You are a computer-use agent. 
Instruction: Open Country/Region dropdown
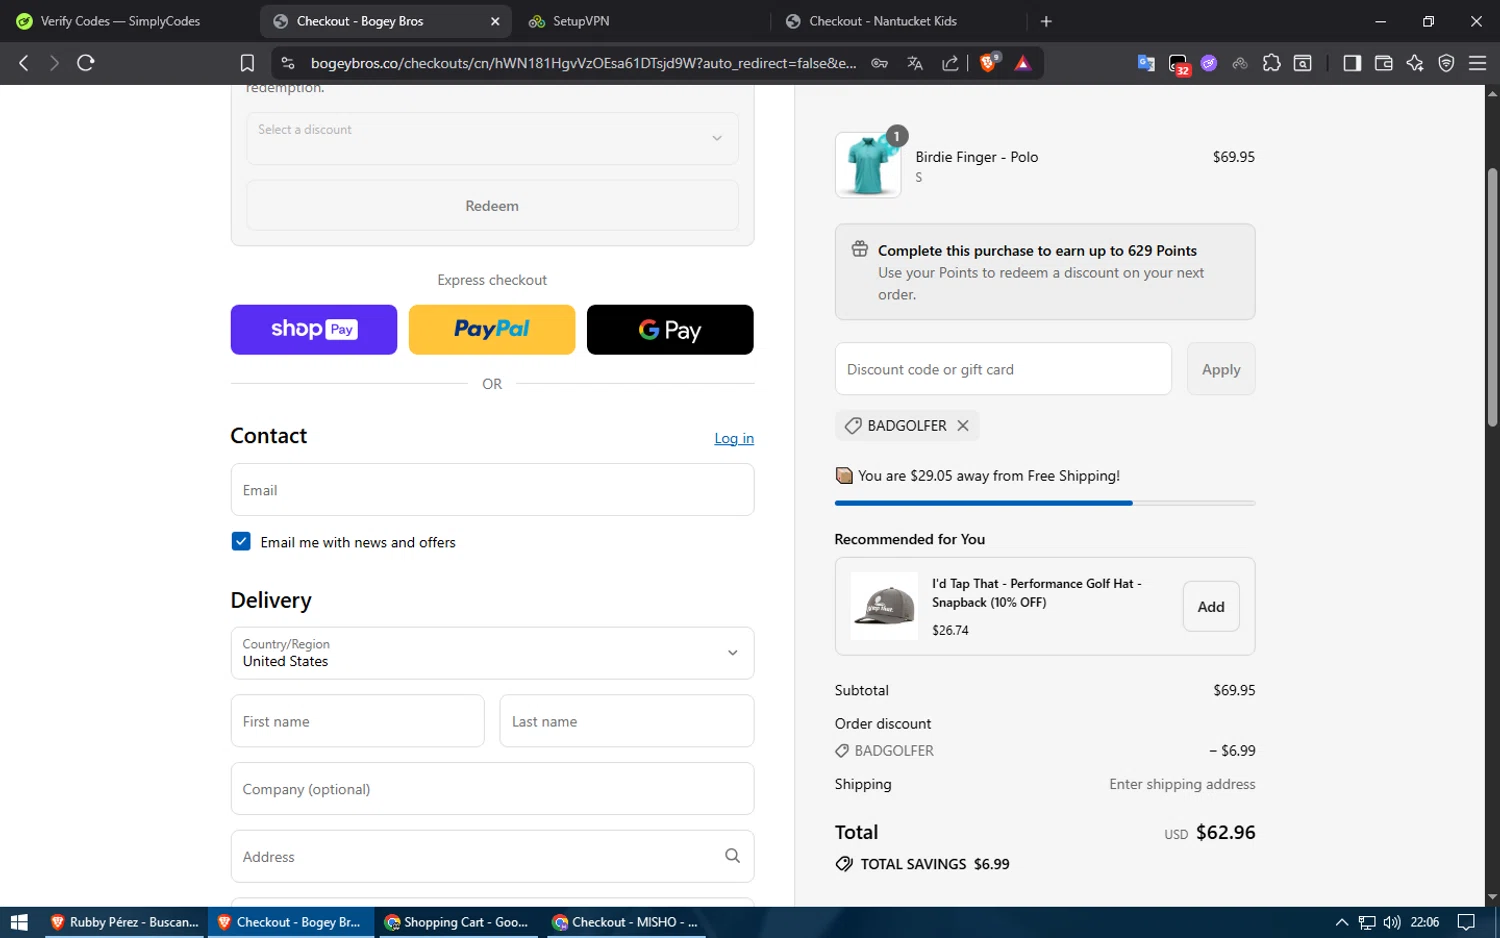coord(492,653)
